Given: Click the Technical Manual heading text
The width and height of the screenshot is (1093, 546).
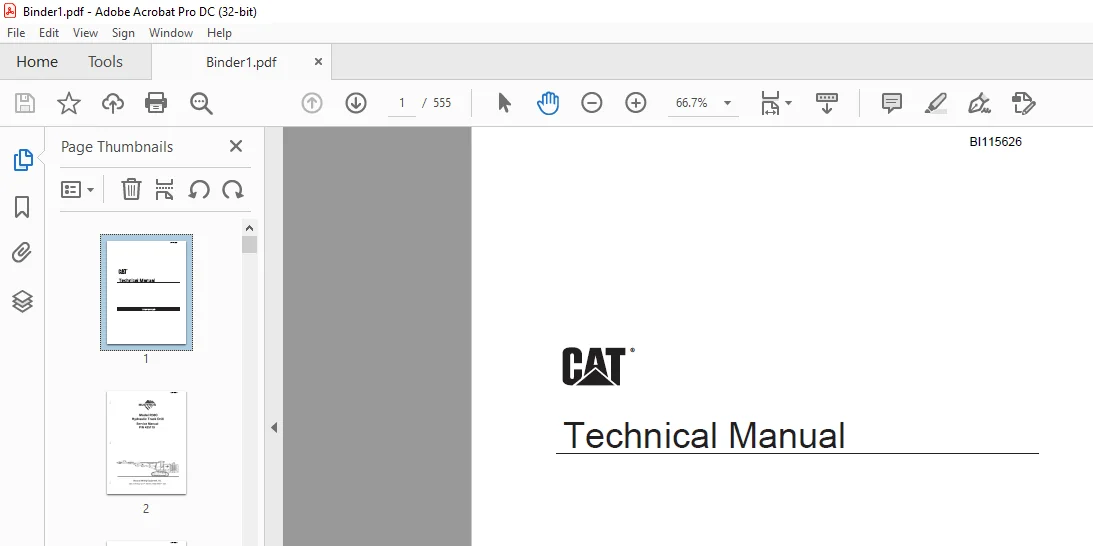Looking at the screenshot, I should 704,435.
